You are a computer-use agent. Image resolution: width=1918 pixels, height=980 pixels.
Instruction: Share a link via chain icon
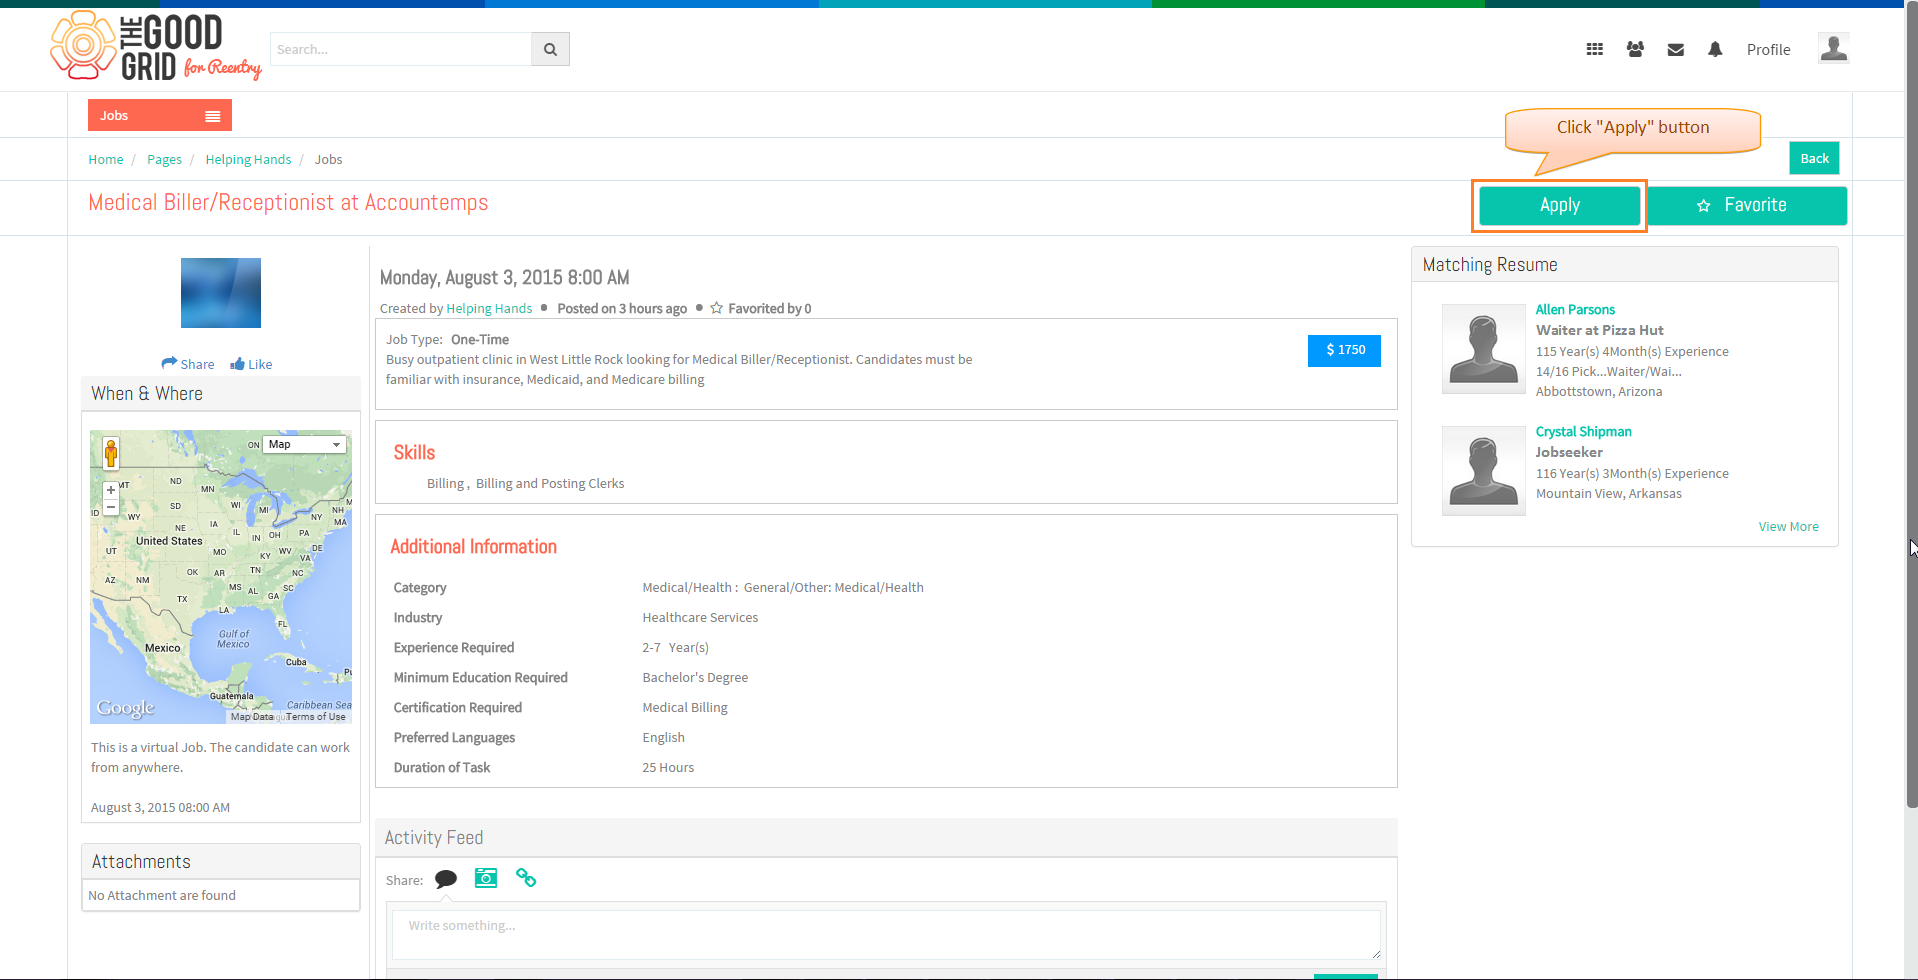point(526,878)
